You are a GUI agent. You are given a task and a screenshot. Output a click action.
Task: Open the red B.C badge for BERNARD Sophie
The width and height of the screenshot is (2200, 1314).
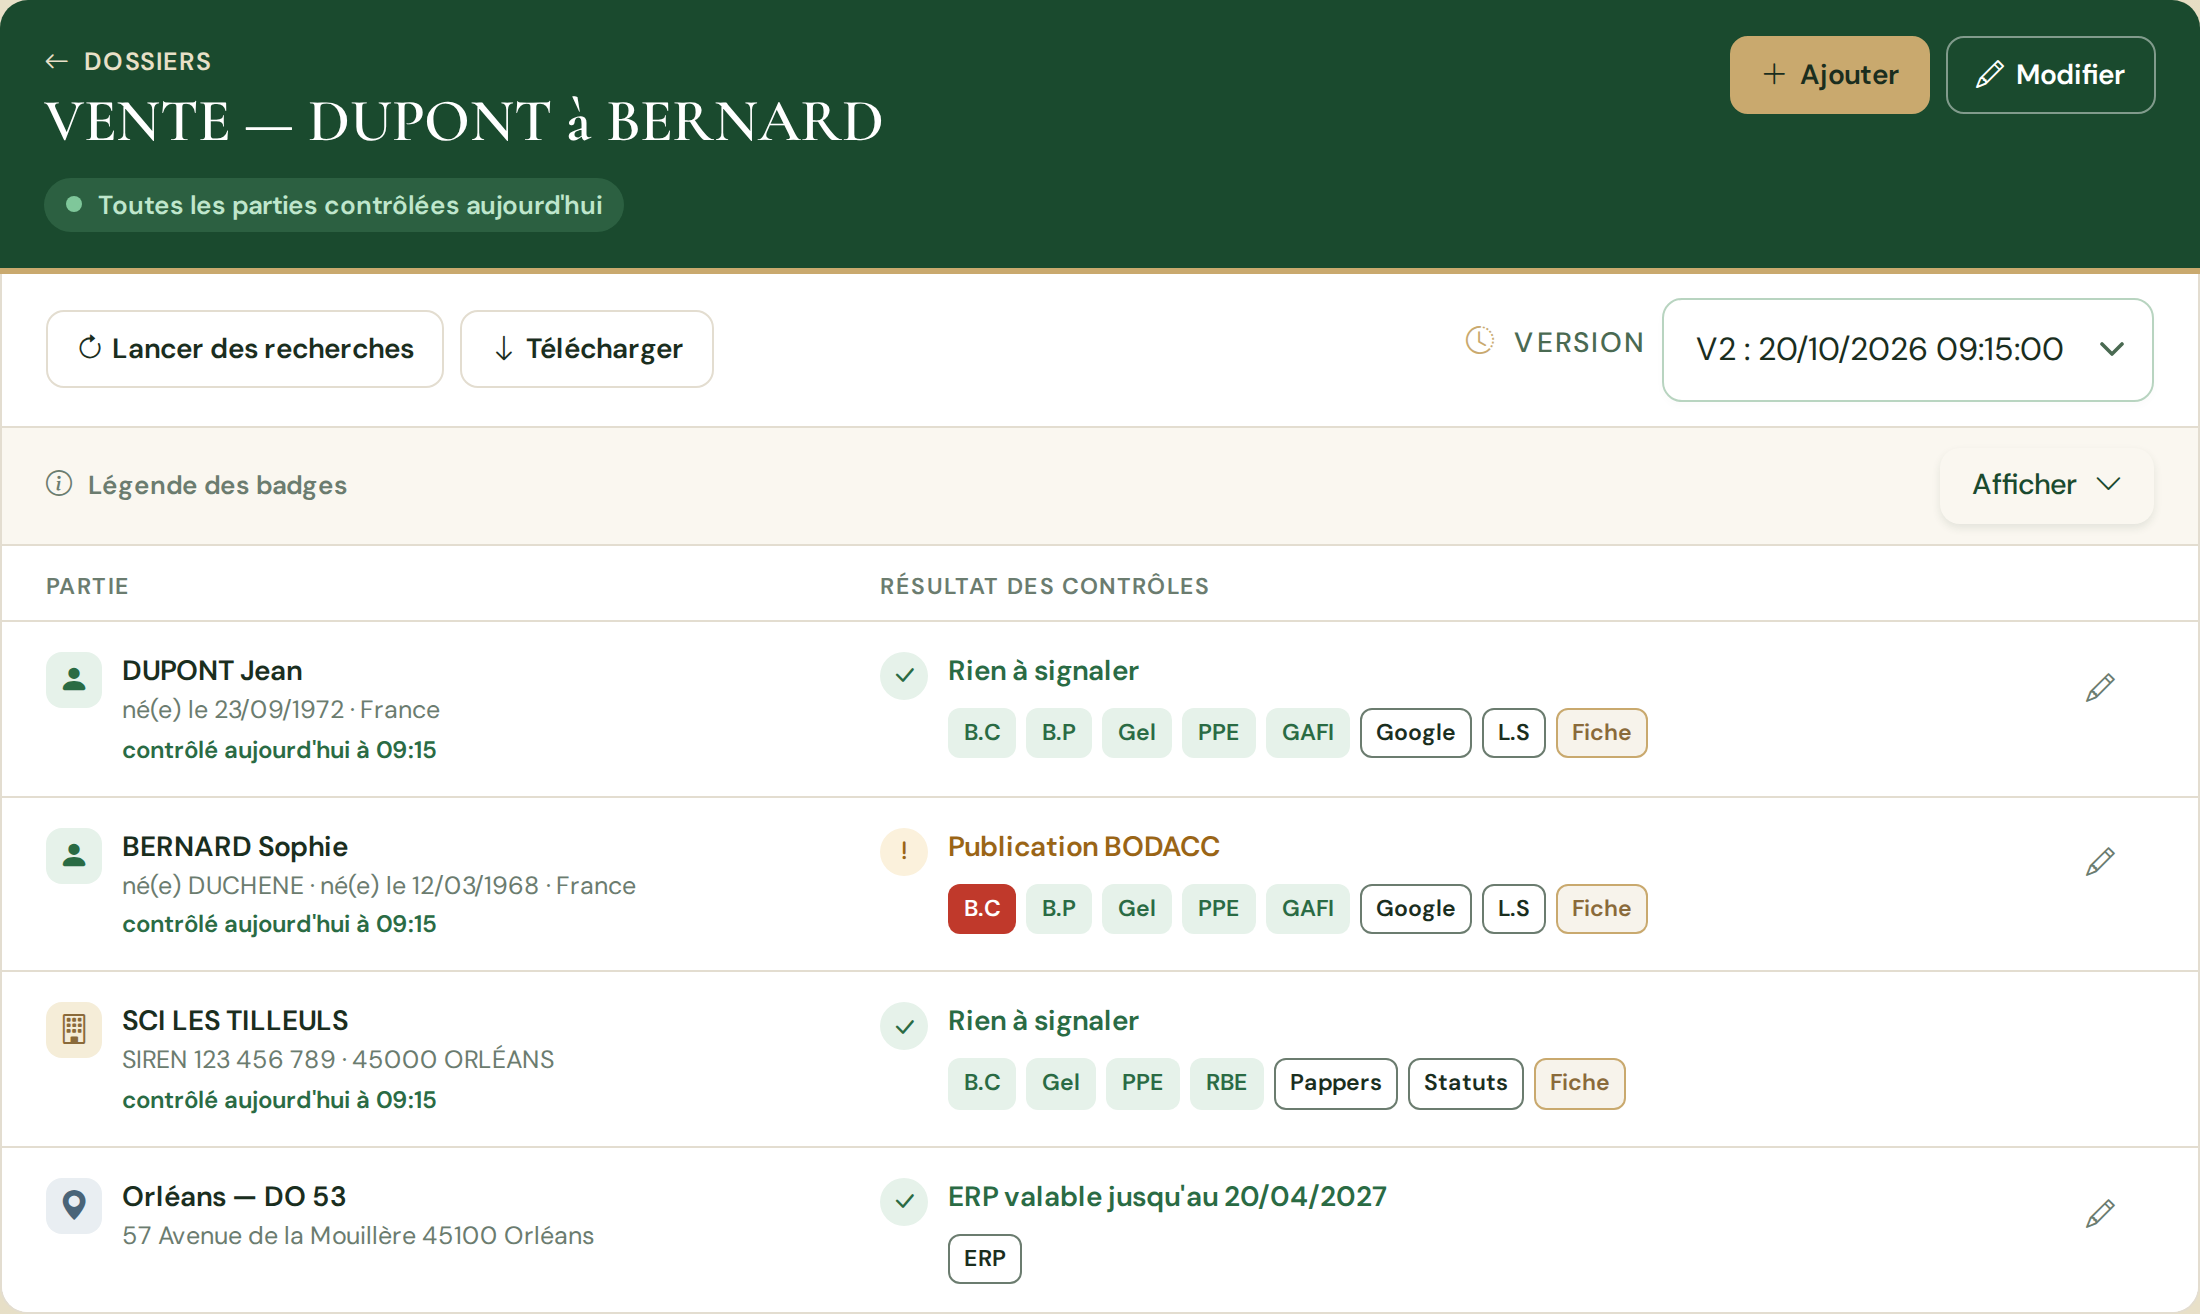click(982, 909)
